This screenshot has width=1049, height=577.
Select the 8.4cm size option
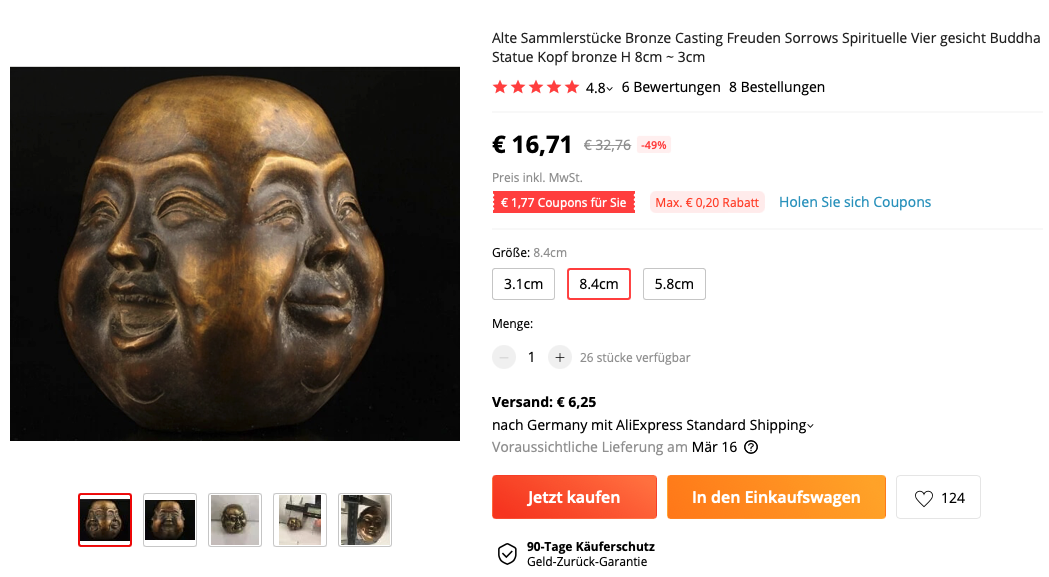click(598, 284)
